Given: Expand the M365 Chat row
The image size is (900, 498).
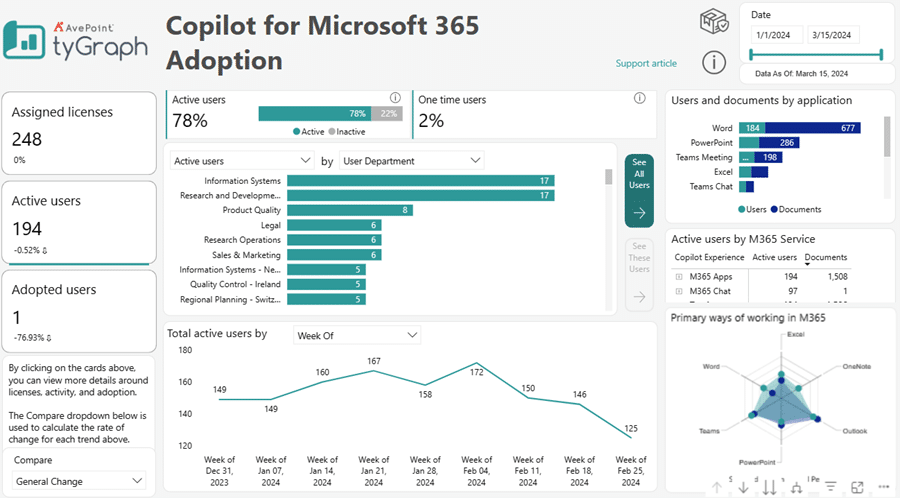Looking at the screenshot, I should pos(679,291).
